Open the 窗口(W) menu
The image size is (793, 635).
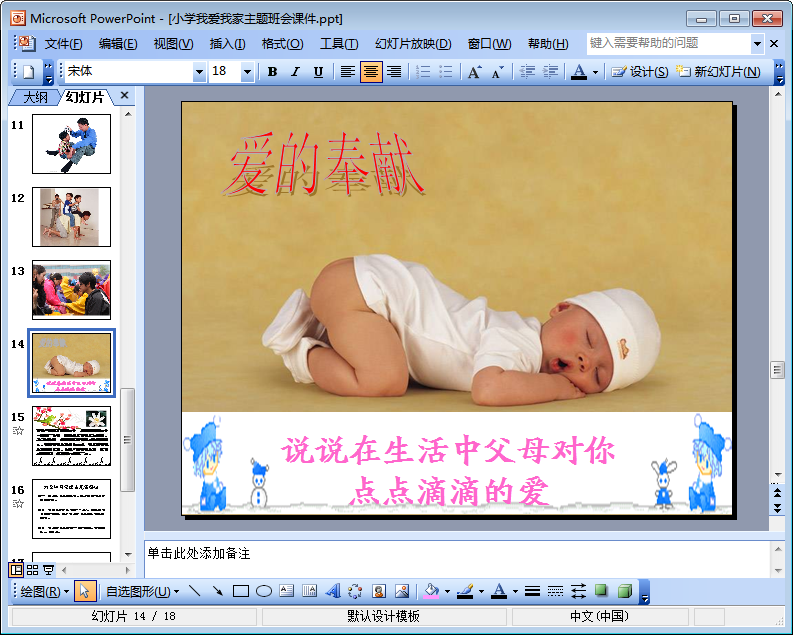490,44
